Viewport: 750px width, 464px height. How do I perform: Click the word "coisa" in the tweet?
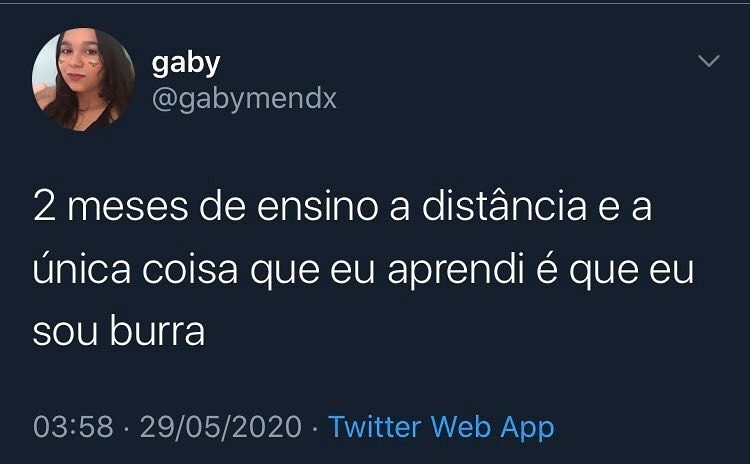tap(190, 269)
